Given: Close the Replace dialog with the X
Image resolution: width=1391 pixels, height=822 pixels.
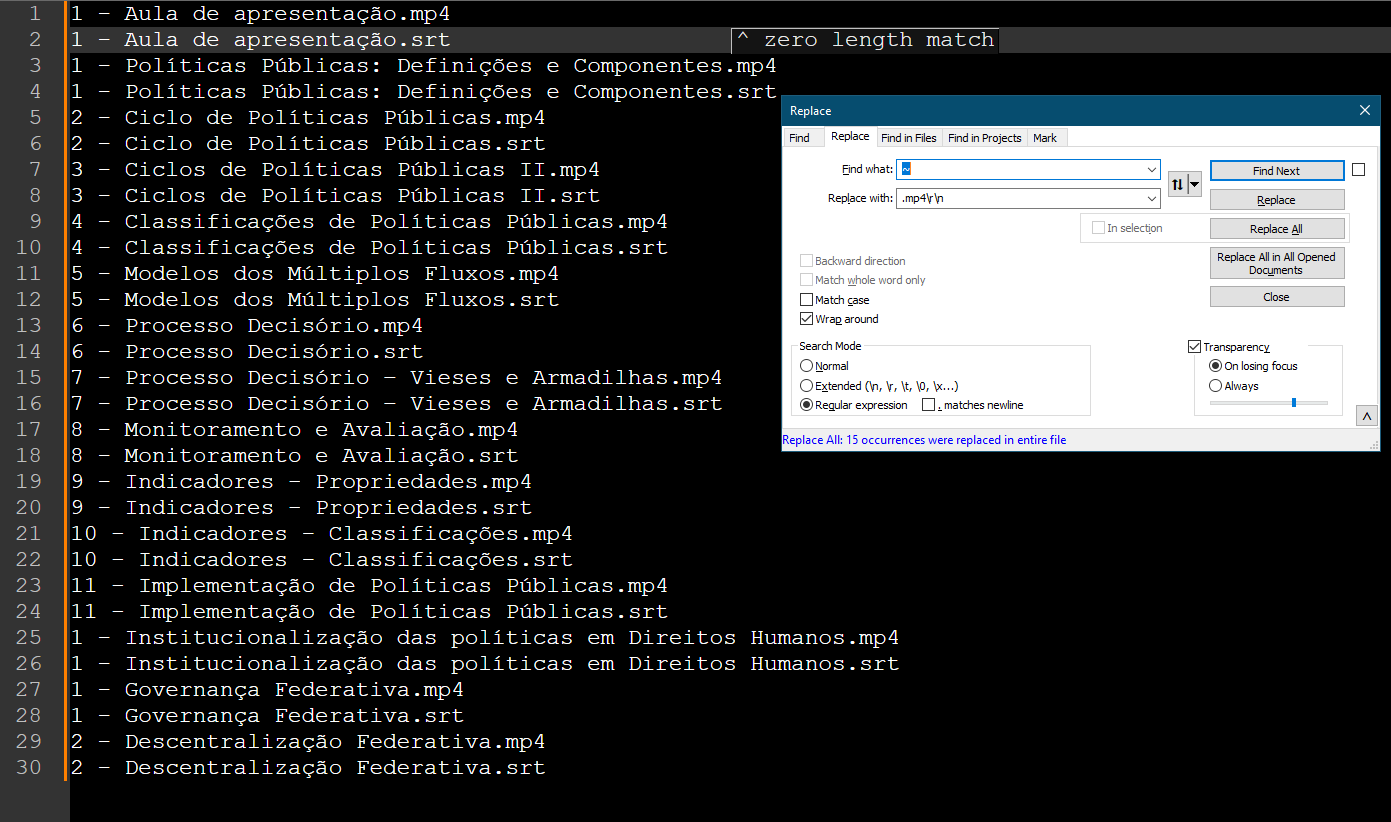Looking at the screenshot, I should tap(1365, 111).
